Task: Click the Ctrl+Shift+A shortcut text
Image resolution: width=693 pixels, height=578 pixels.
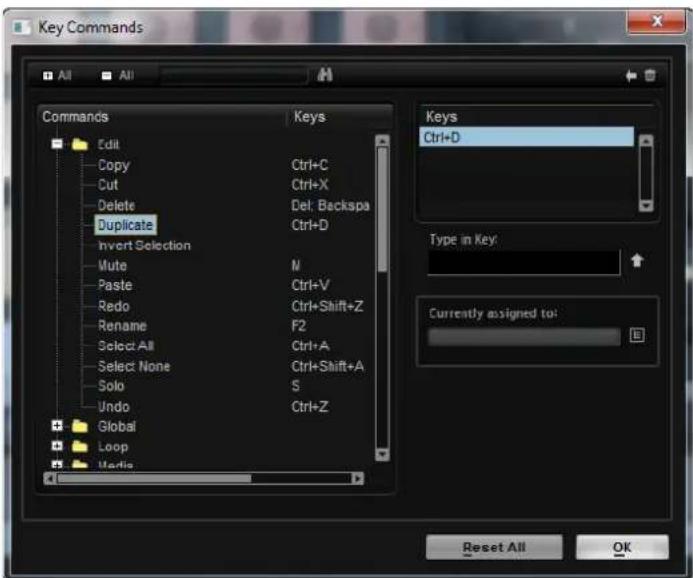Action: (x=327, y=366)
